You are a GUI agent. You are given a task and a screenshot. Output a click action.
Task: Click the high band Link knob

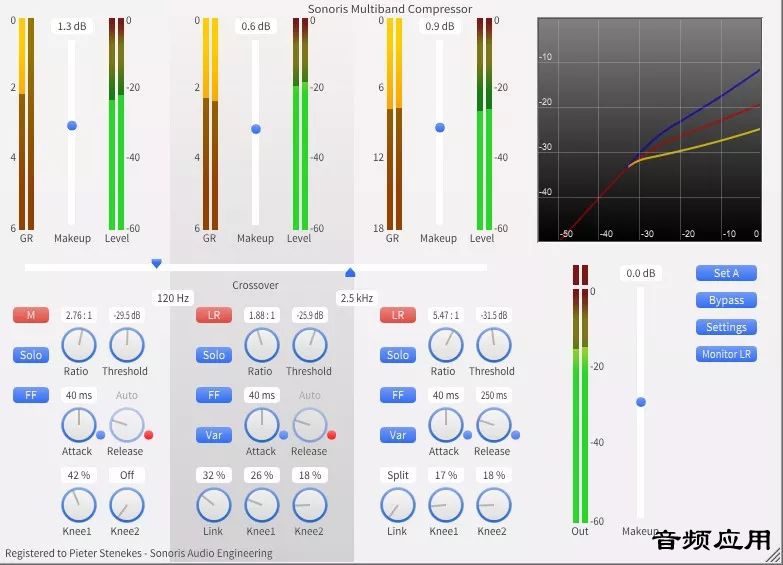pyautogui.click(x=397, y=505)
